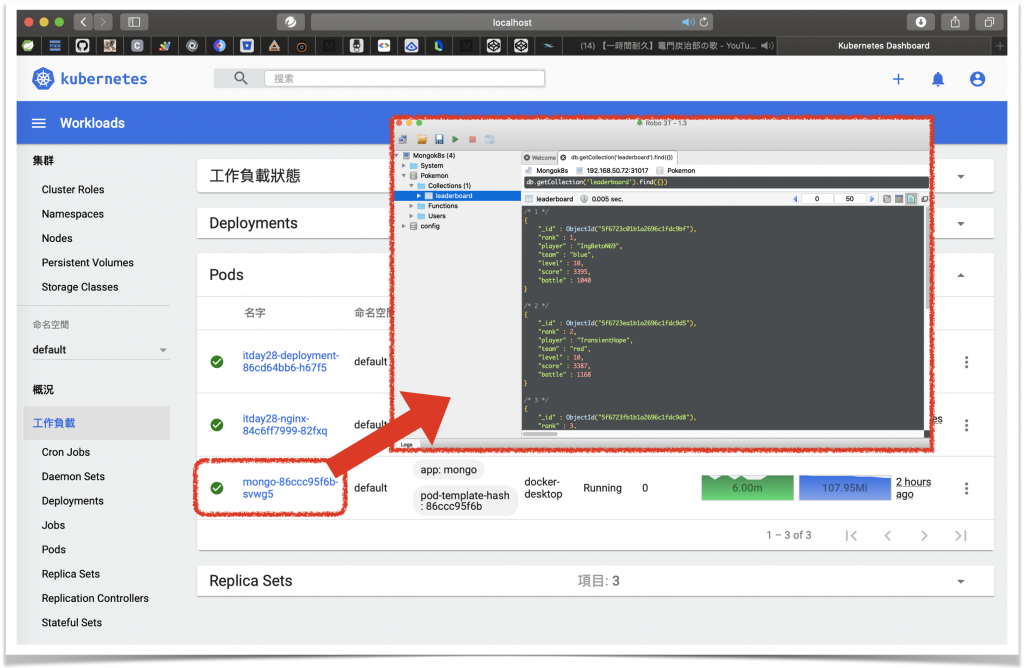Click the tree view mode icon in Robo 3T results
The height and width of the screenshot is (668, 1024).
coord(887,199)
